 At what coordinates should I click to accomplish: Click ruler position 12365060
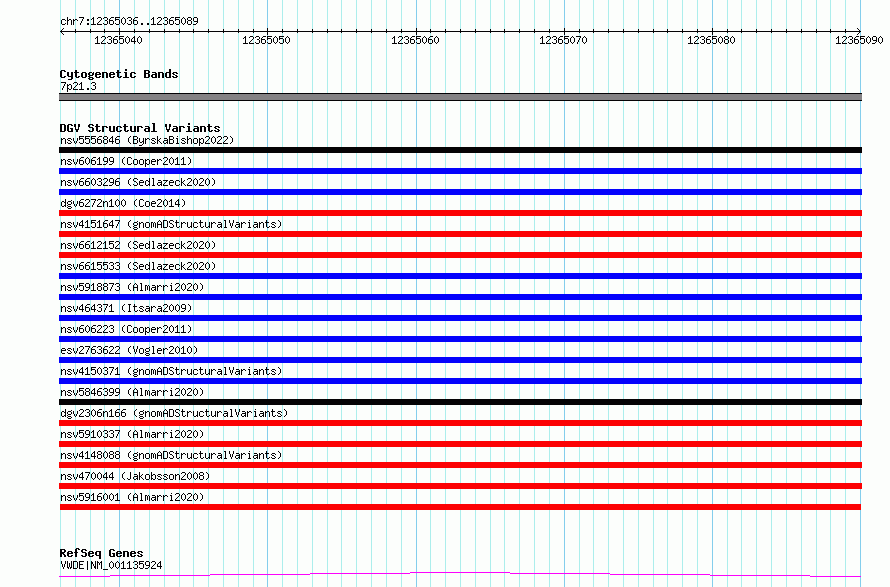pyautogui.click(x=415, y=40)
